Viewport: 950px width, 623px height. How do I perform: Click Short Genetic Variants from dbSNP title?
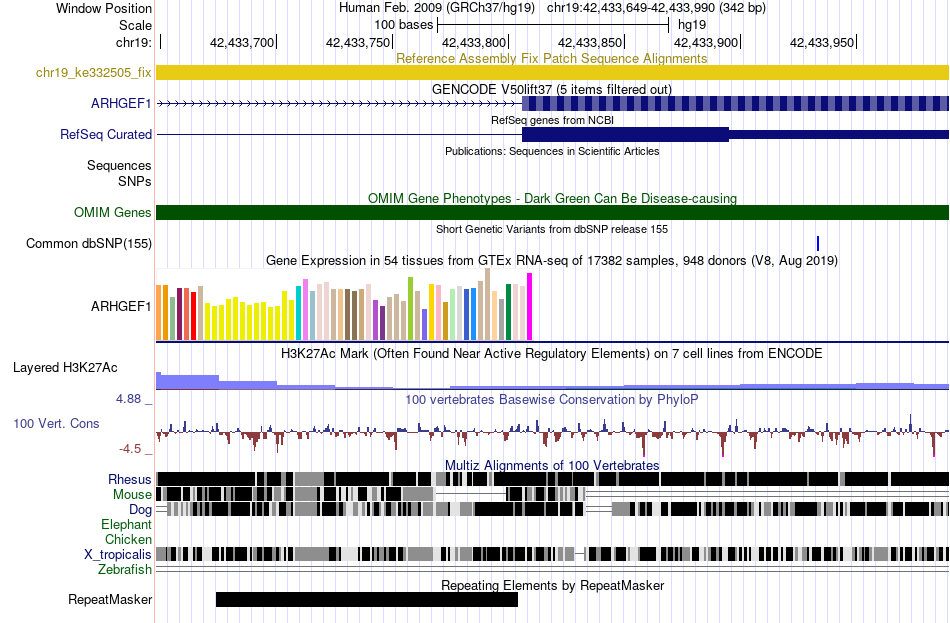click(552, 229)
